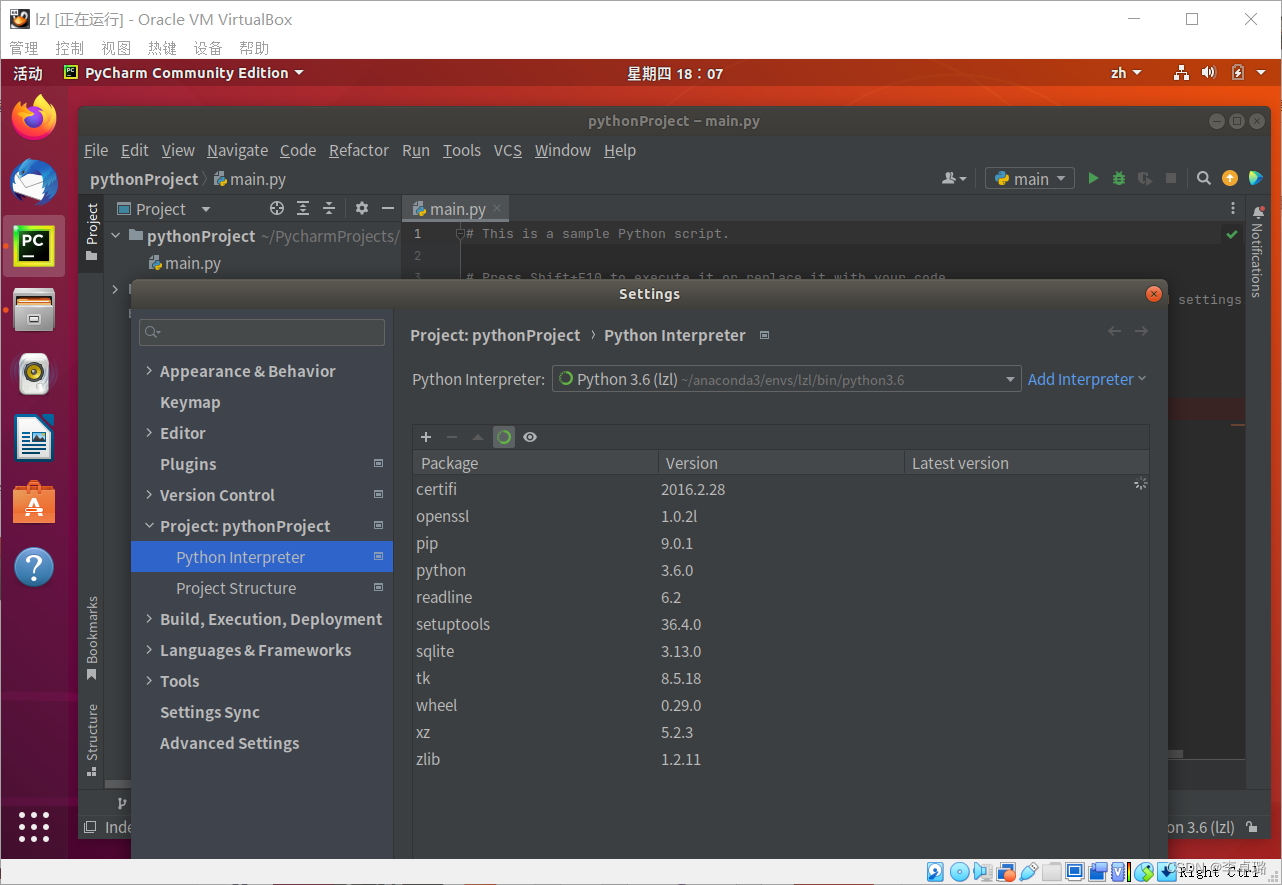Open the Navigate menu
This screenshot has height=885, width=1282.
click(x=237, y=150)
